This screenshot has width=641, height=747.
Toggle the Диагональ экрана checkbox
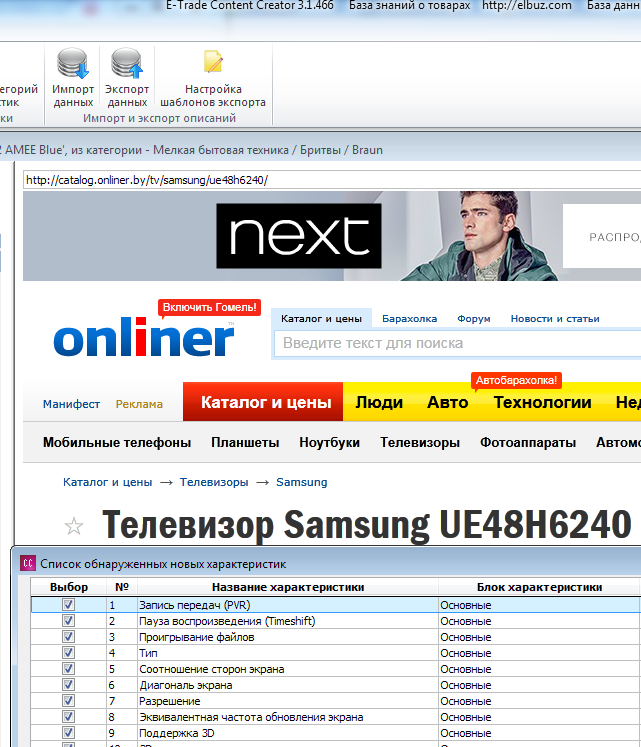click(68, 685)
